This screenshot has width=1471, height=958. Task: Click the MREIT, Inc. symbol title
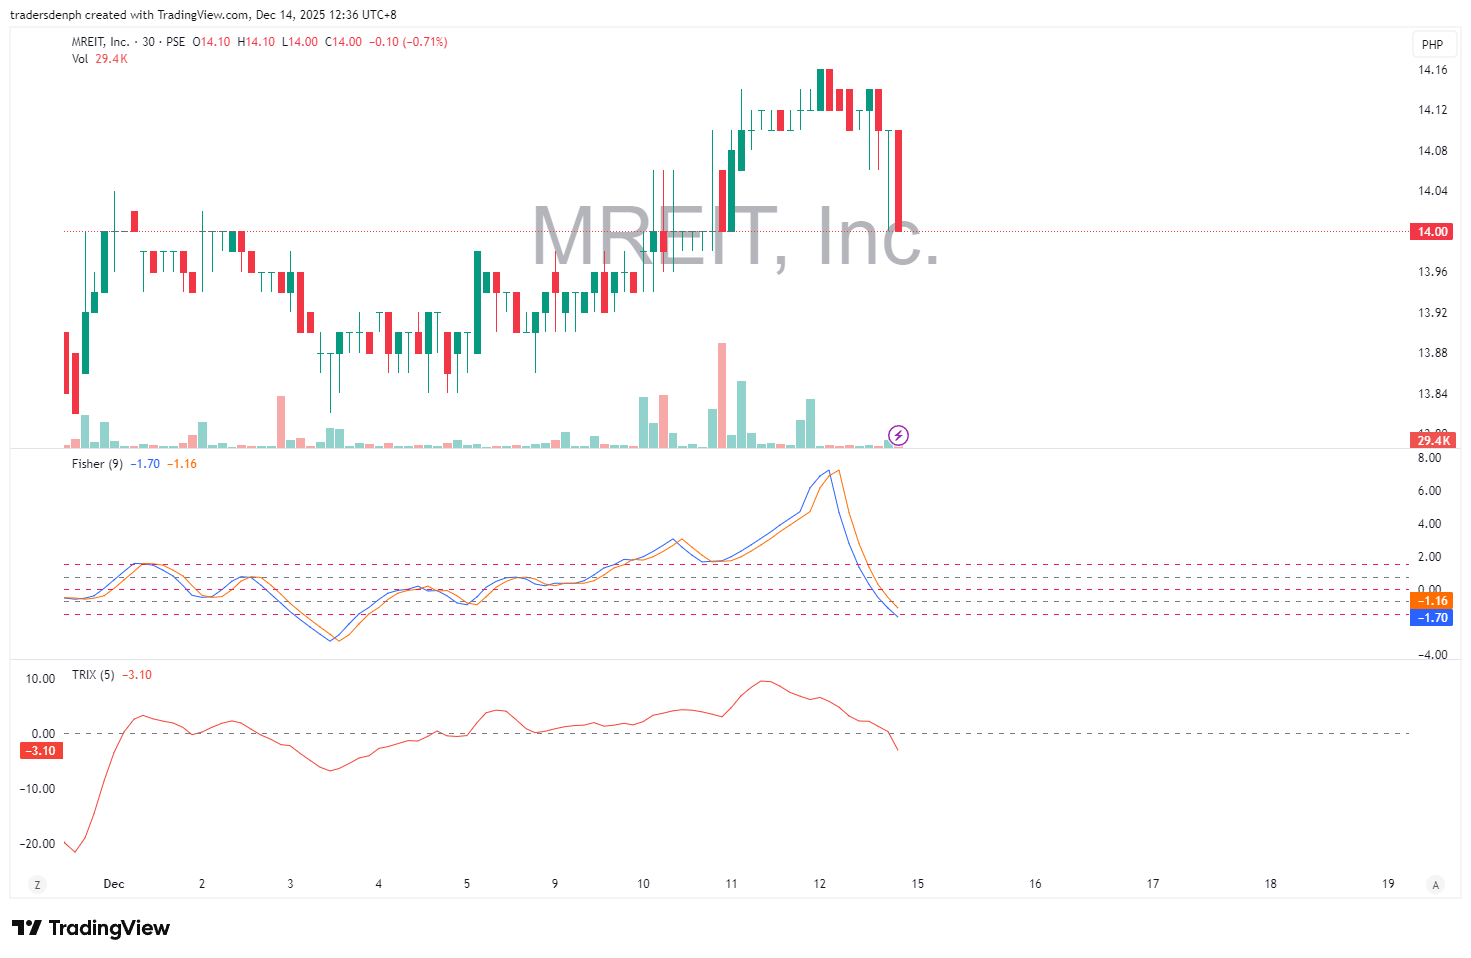click(100, 42)
